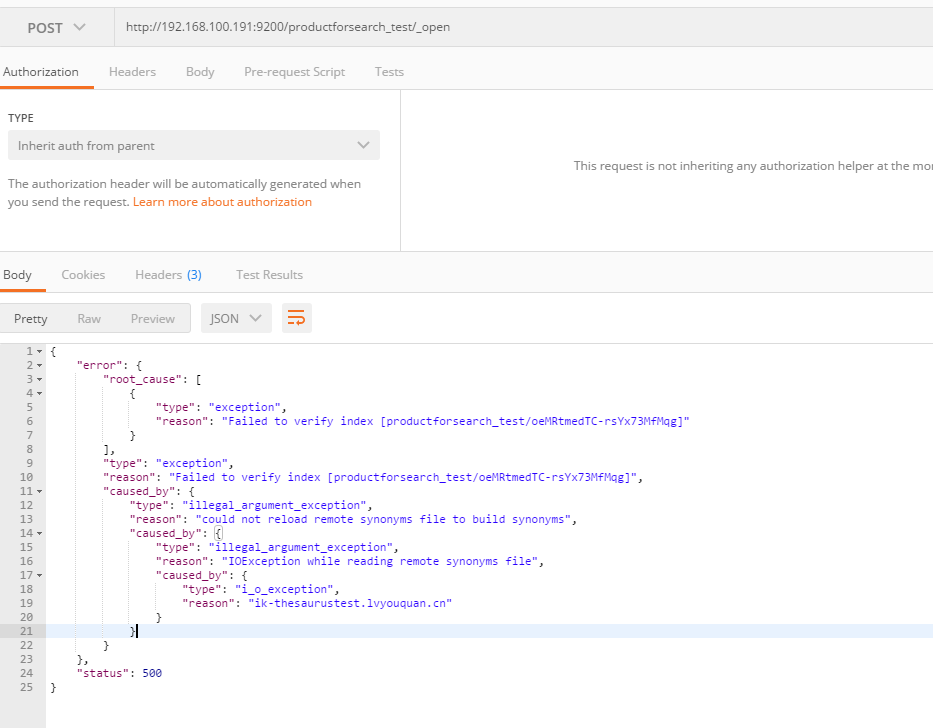Image resolution: width=933 pixels, height=728 pixels.
Task: Click the "root_cause" key
Action: tap(143, 379)
